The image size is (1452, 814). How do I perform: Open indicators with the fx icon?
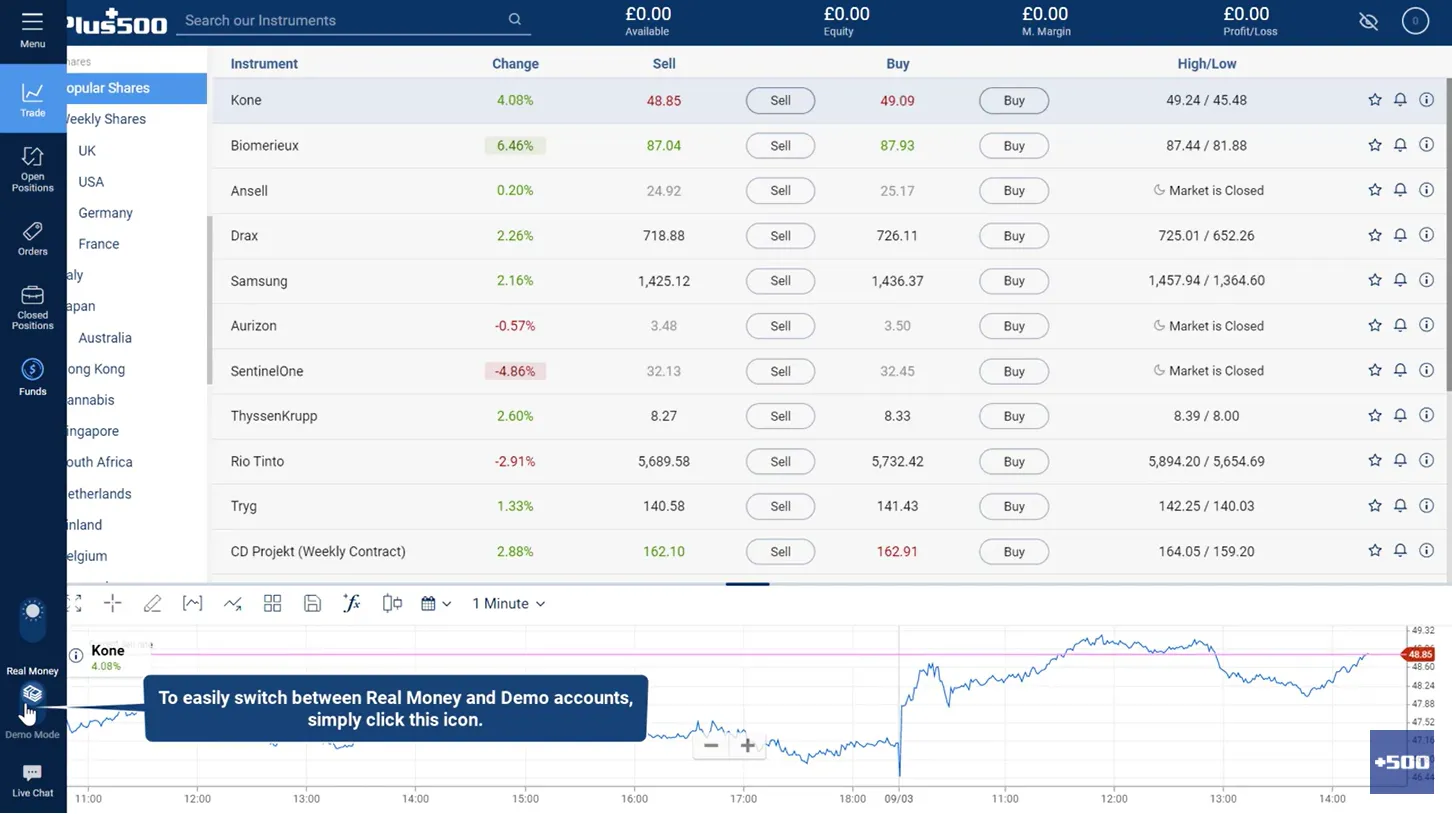tap(352, 603)
